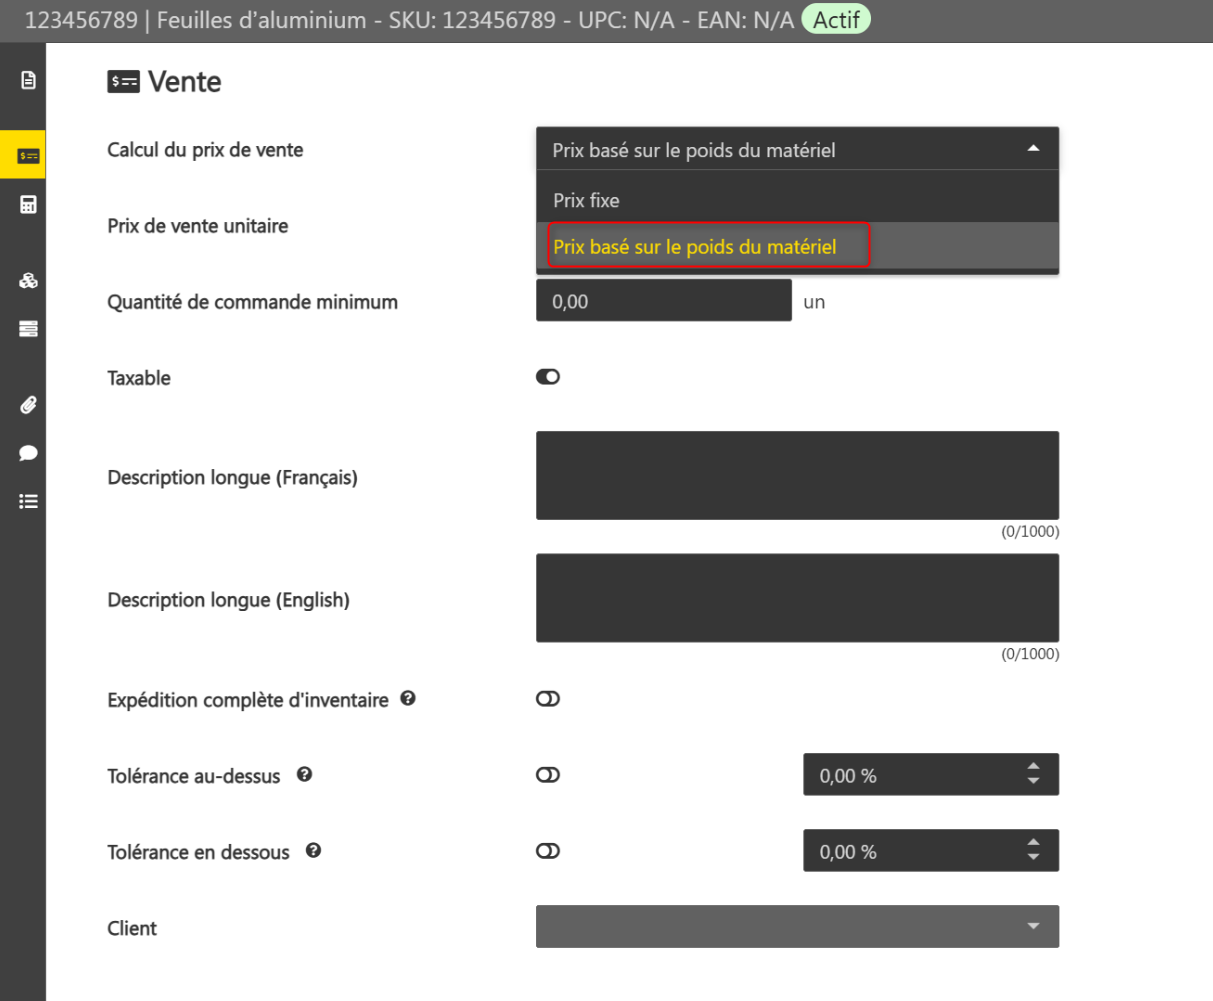Open the bulleted list sidebar icon
Viewport: 1213px width, 1001px height.
pos(28,501)
